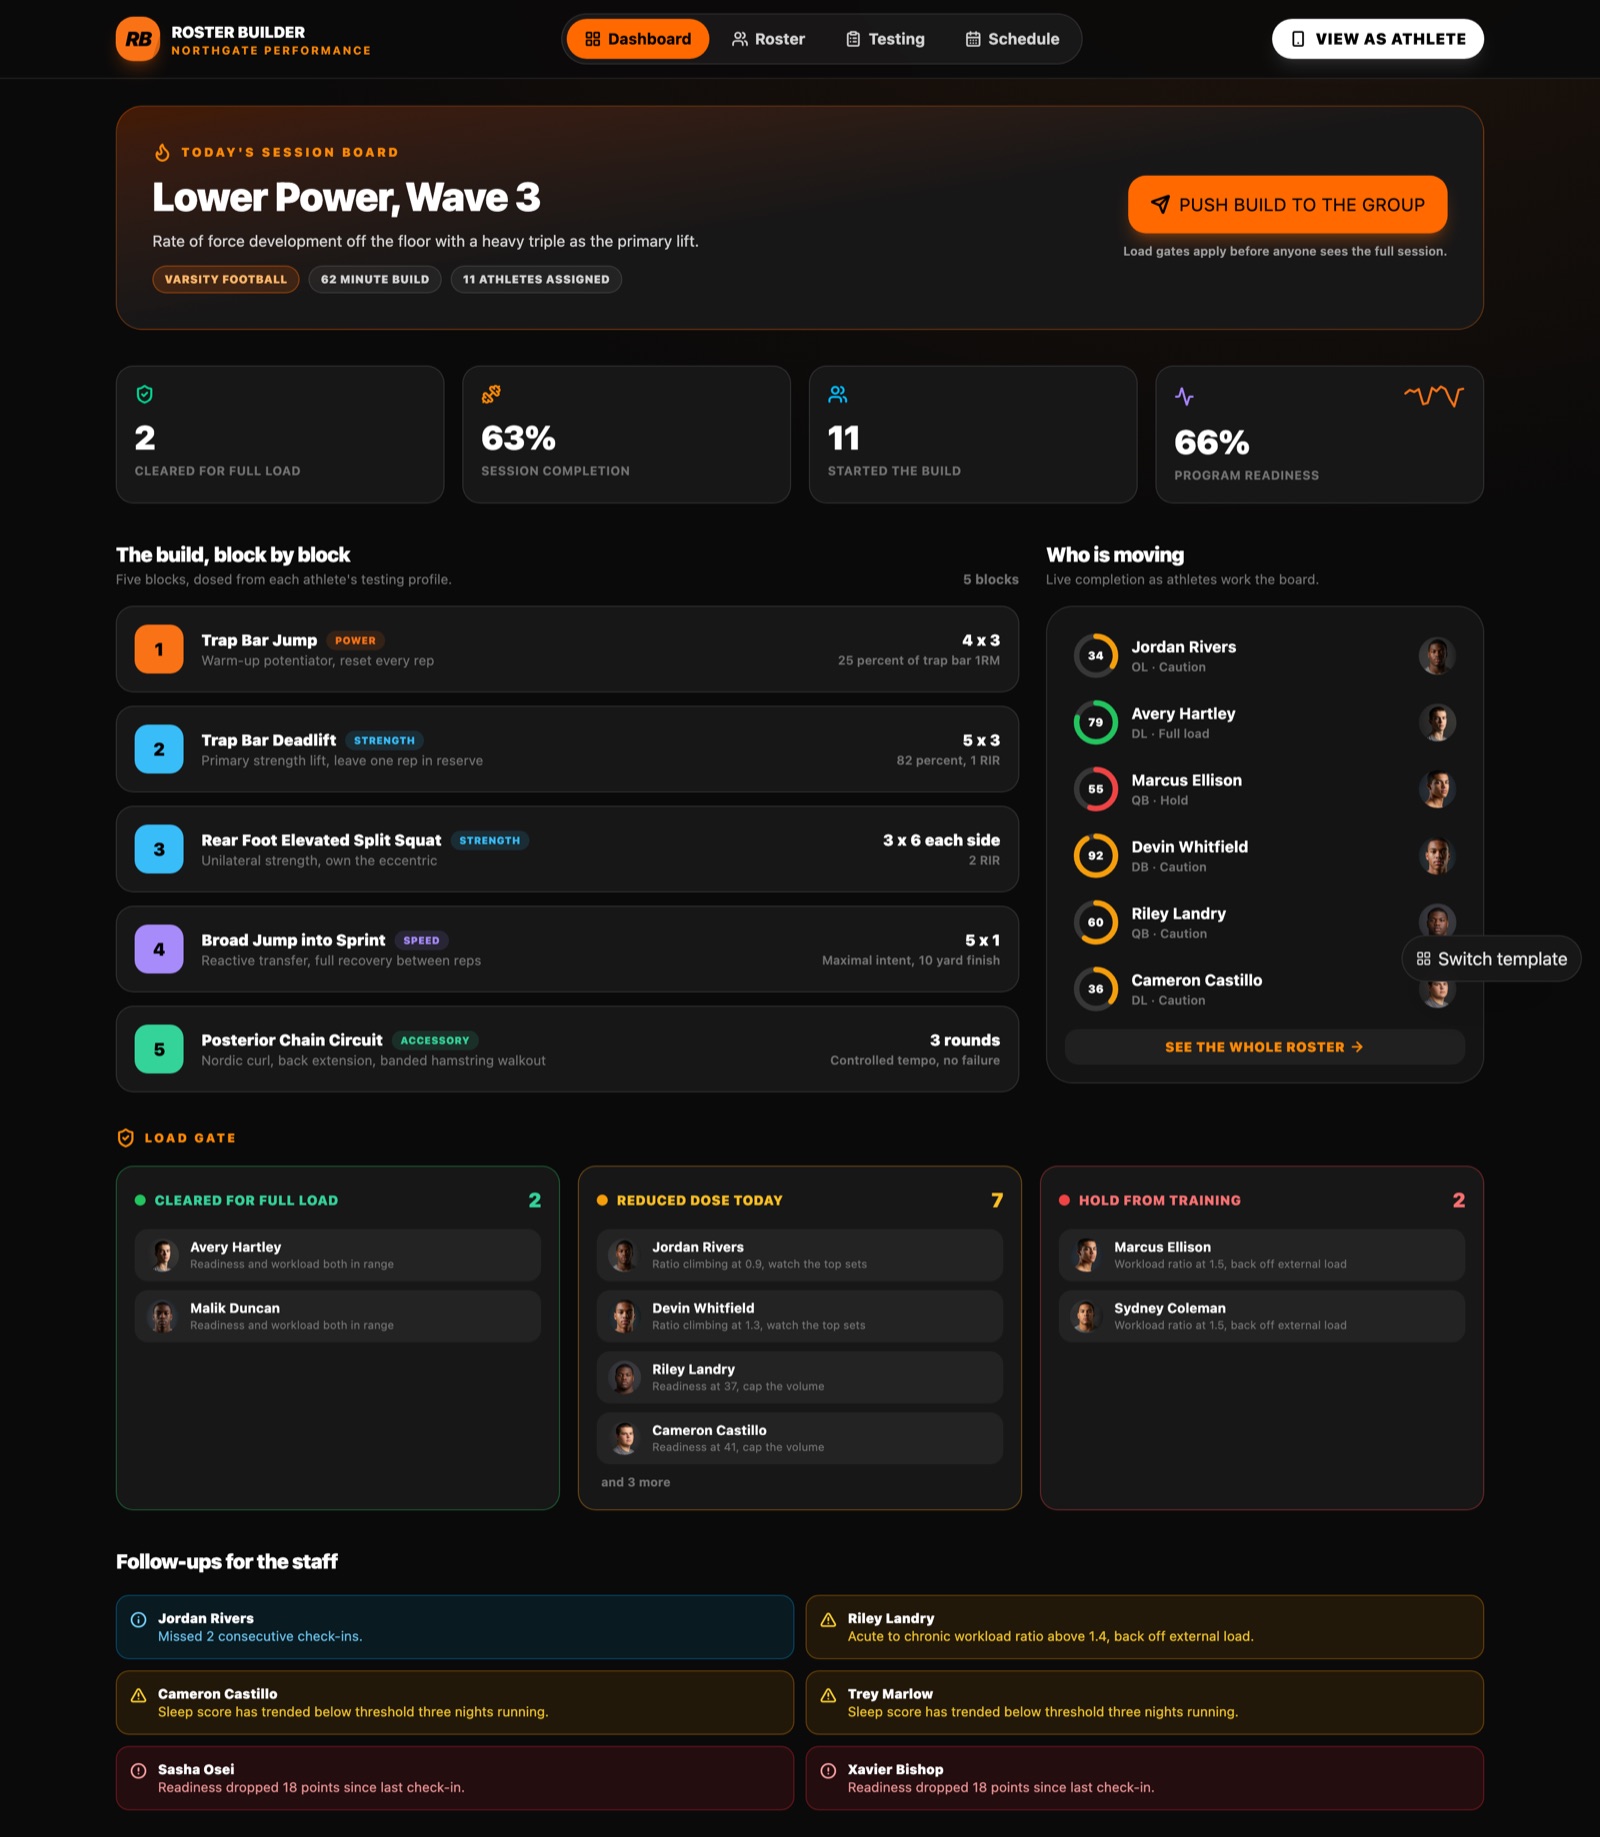The height and width of the screenshot is (1837, 1600).
Task: Open 'Missed 2 consecutive check-ins.' note
Action: pyautogui.click(x=260, y=1636)
